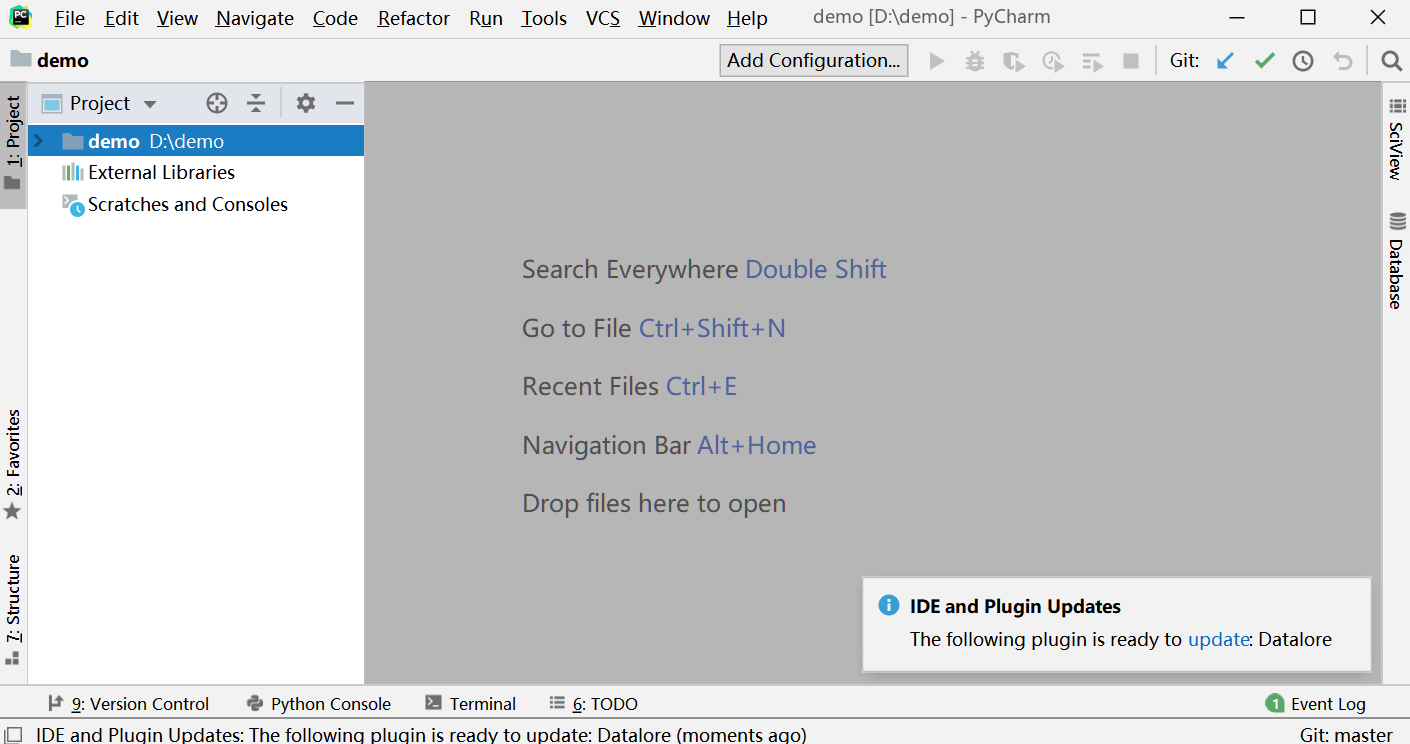Click the PyCharm logo icon in title bar
1410x744 pixels.
[x=21, y=17]
